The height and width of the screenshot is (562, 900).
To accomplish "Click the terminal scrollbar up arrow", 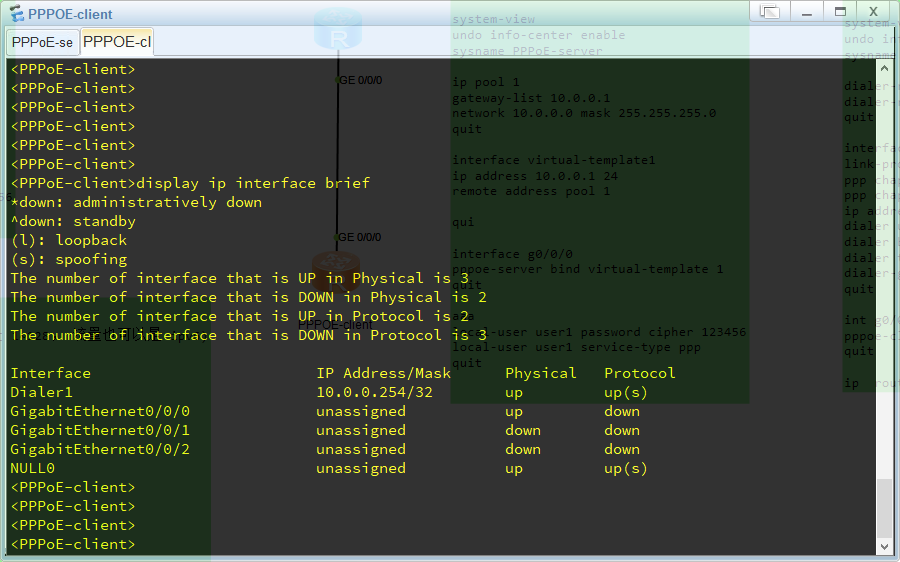I will 884,68.
